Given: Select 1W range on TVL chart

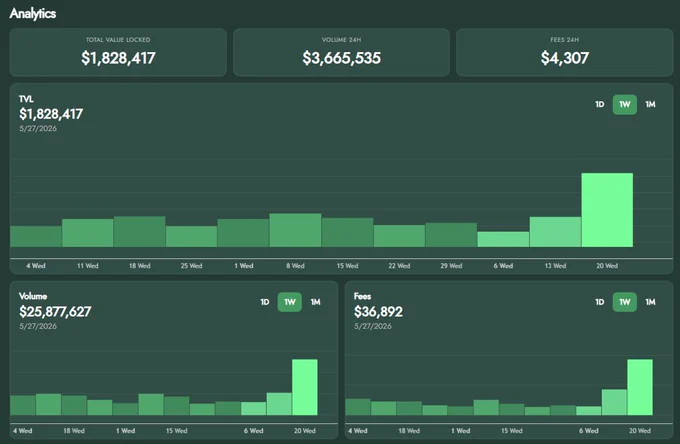Looking at the screenshot, I should pos(624,104).
